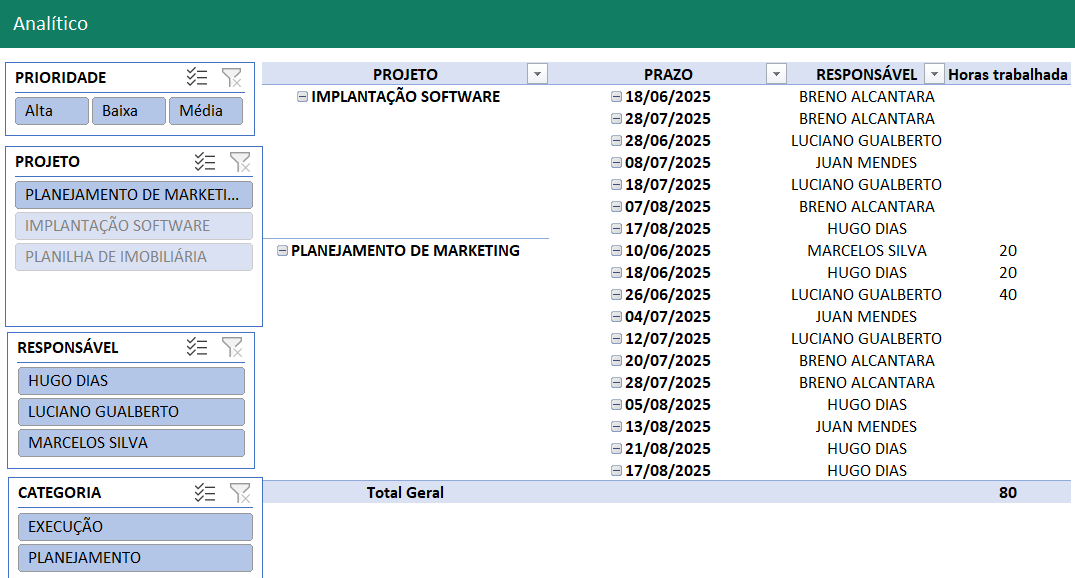Clear filter on RESPONSÁVEL slicer

[x=231, y=347]
